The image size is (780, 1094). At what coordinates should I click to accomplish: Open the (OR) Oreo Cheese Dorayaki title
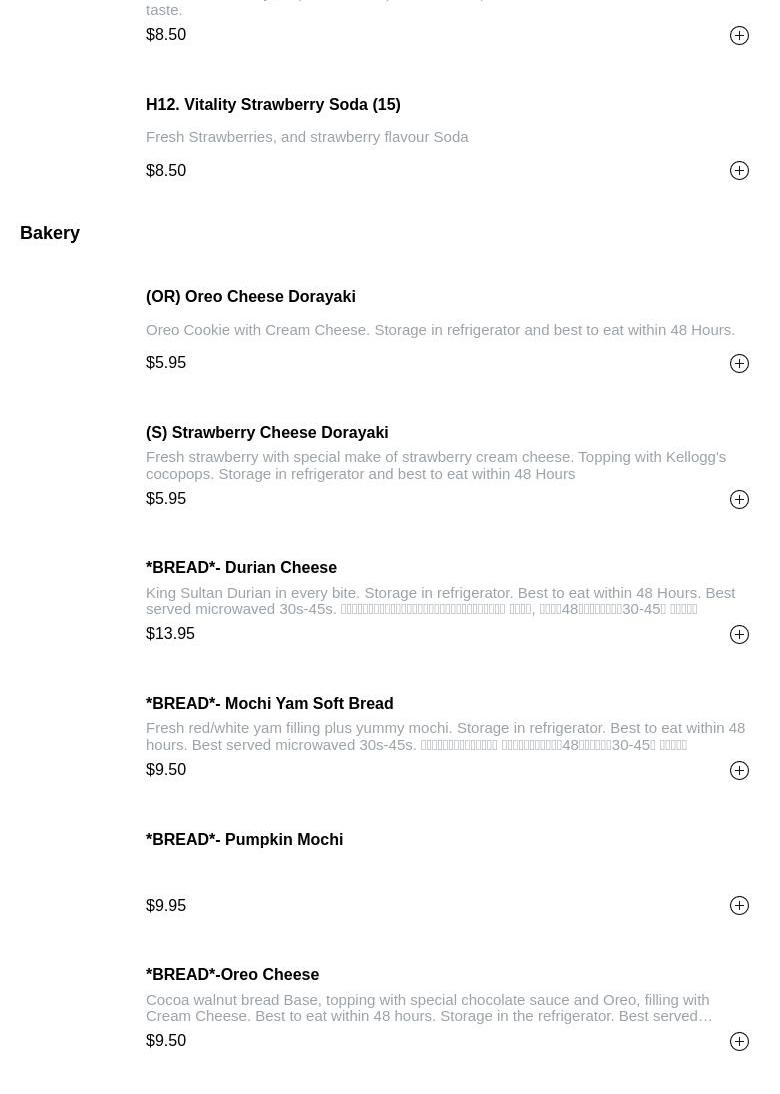250,297
